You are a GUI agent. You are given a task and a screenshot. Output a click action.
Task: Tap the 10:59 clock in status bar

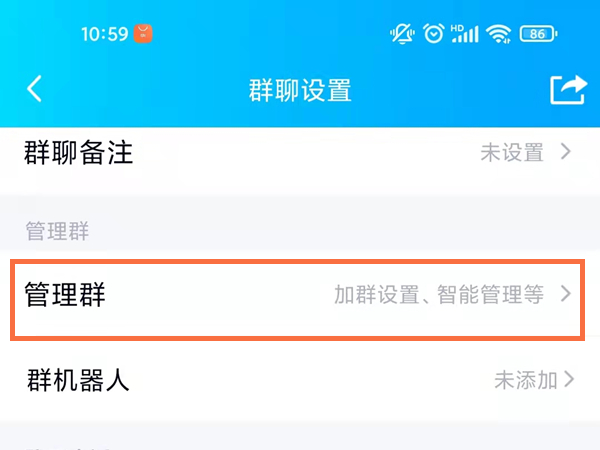104,33
